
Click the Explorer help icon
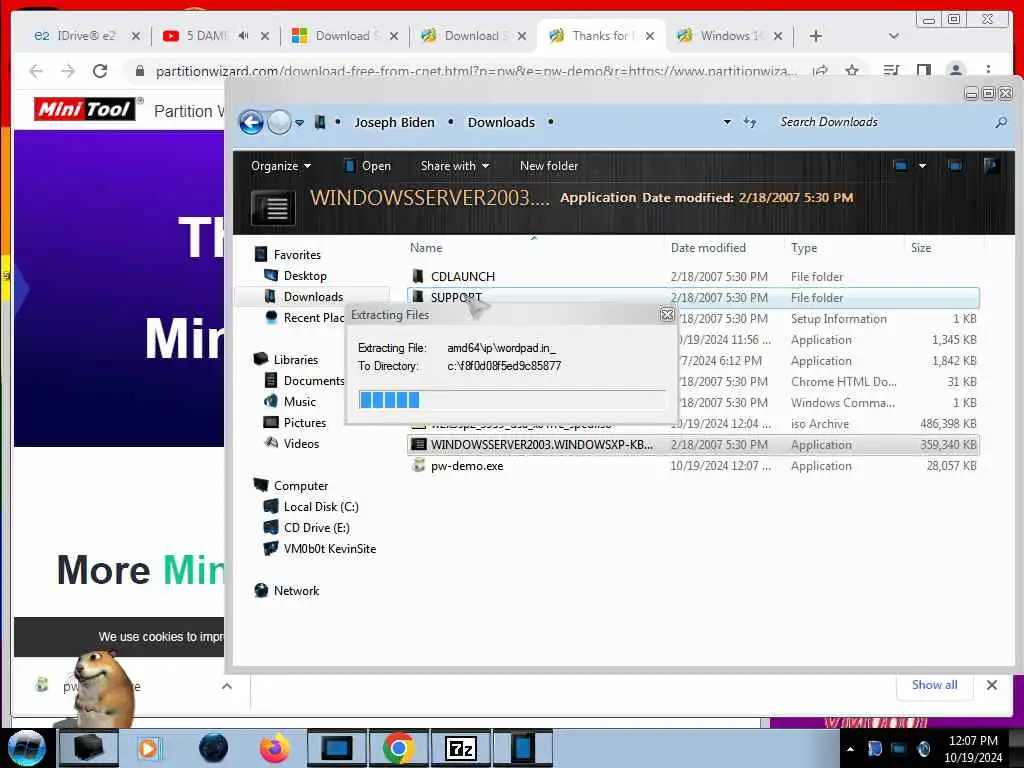[x=991, y=166]
